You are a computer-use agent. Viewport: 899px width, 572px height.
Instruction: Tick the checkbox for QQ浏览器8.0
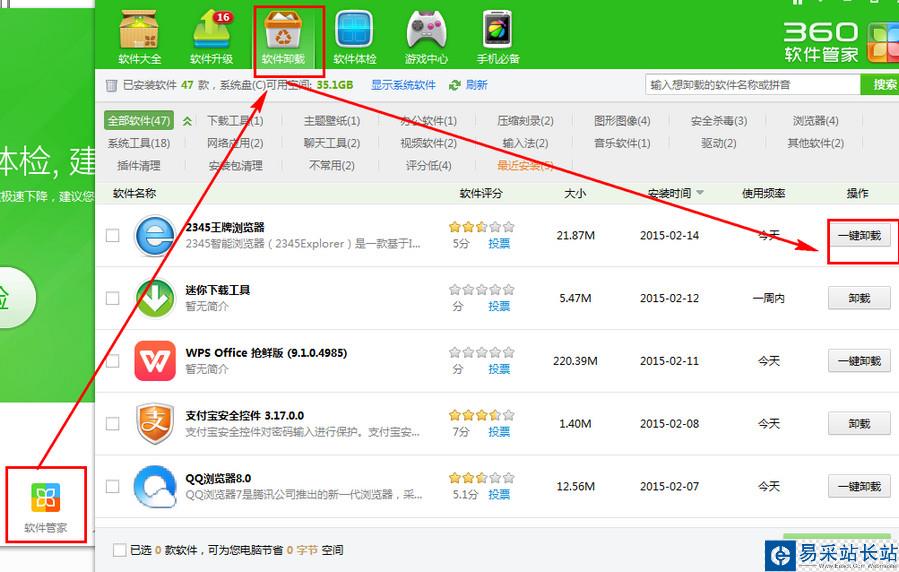(x=113, y=487)
